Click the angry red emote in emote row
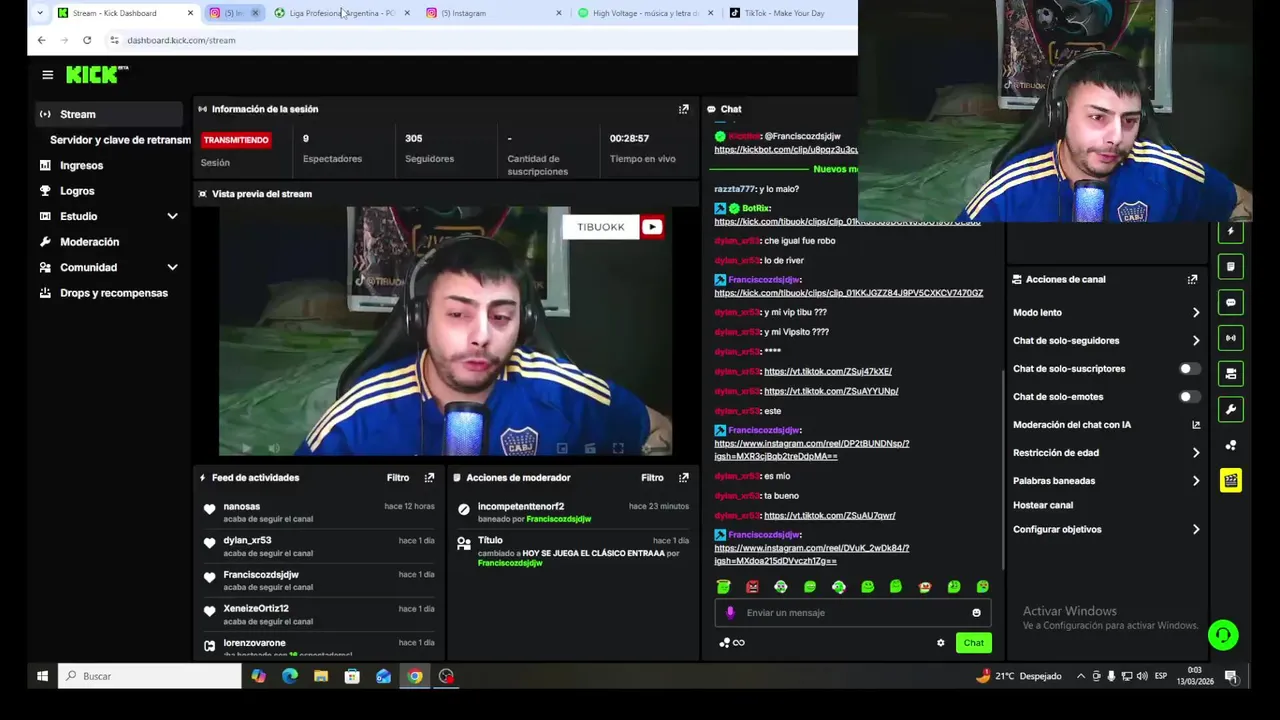Viewport: 1280px width, 720px height. (x=752, y=587)
